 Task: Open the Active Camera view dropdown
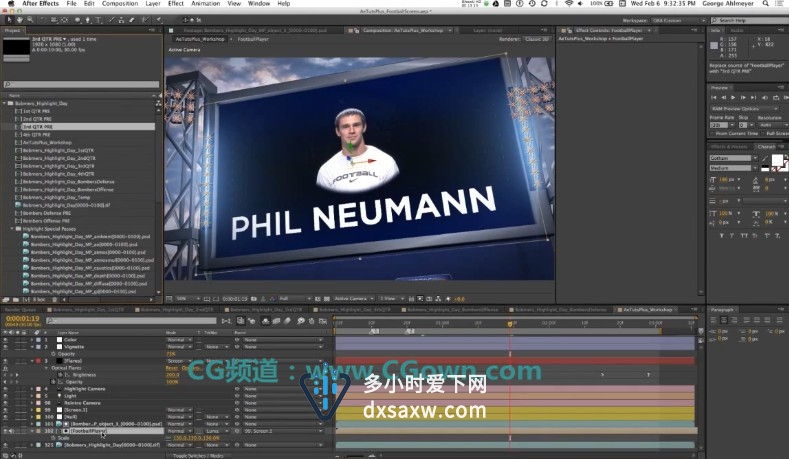click(x=354, y=298)
